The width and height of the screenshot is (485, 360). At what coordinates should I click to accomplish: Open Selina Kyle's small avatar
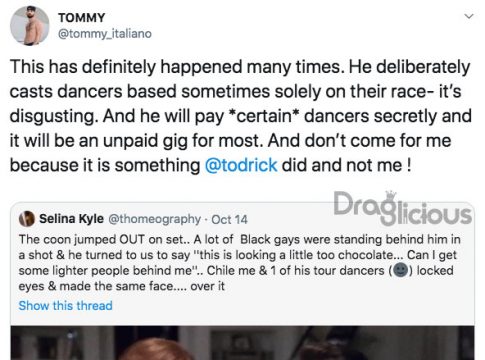click(27, 219)
